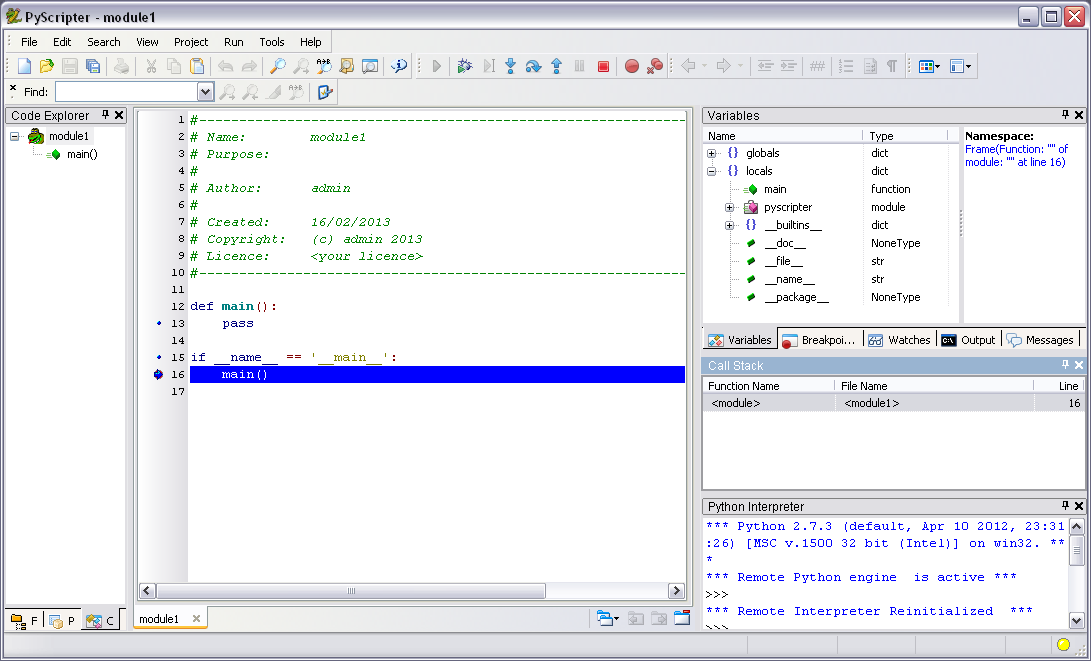Click the yellow status indicator light
The image size is (1091, 661).
[x=1063, y=644]
